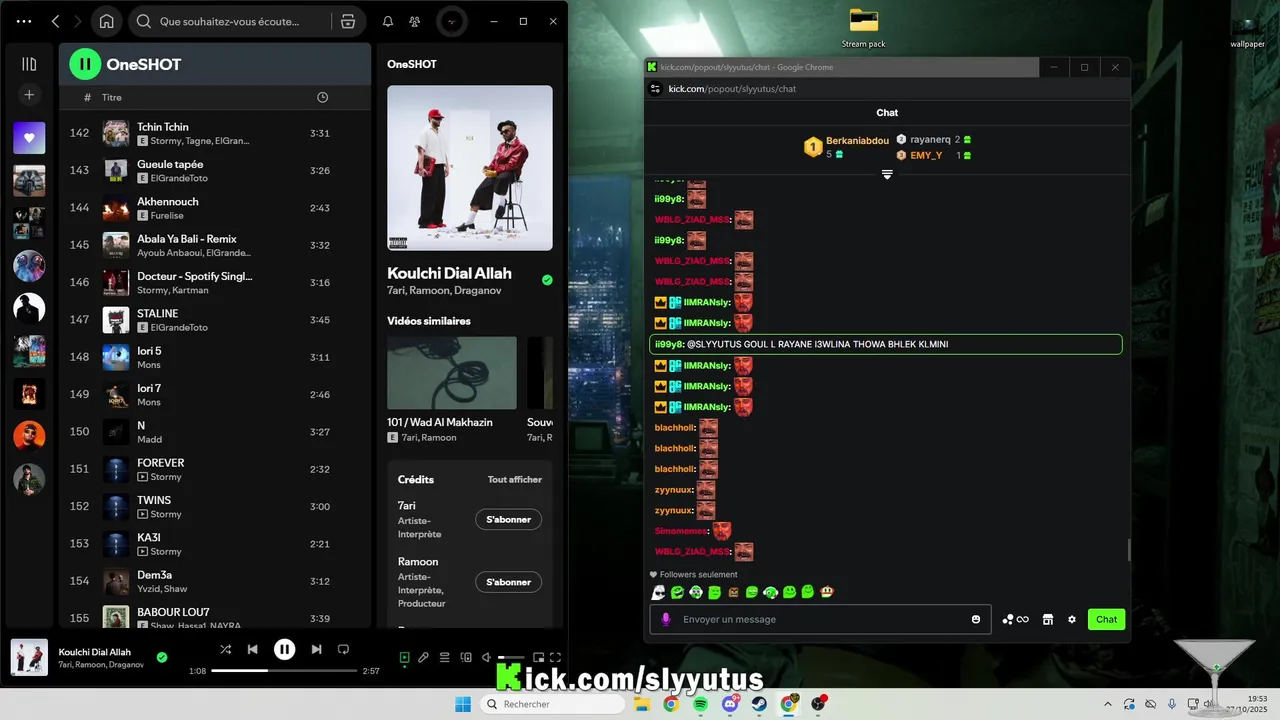1280x720 pixels.
Task: Adjust Spotify volume slider
Action: click(x=511, y=657)
